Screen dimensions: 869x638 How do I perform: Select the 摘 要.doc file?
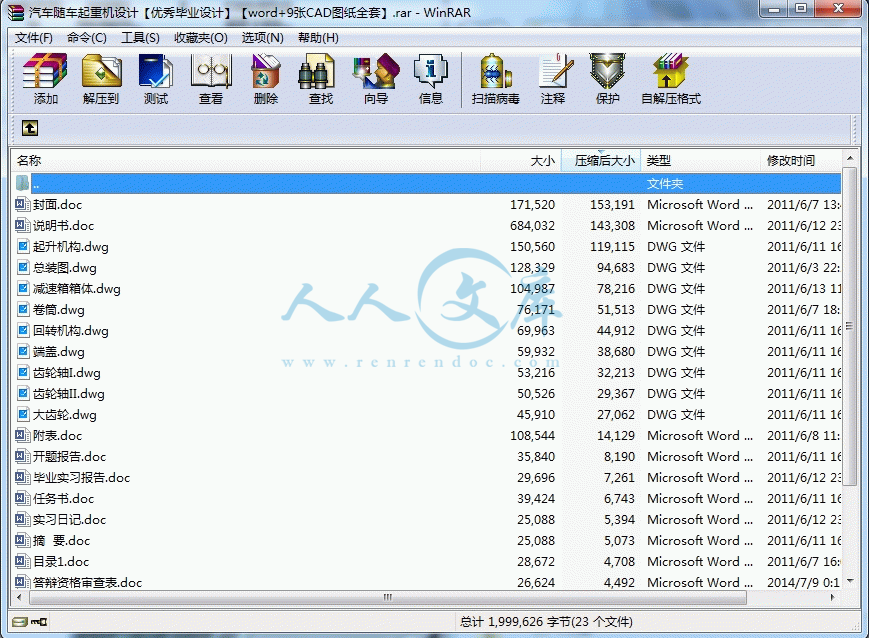point(61,541)
